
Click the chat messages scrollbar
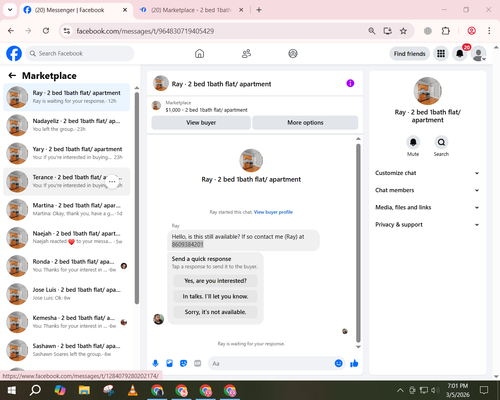pyautogui.click(x=358, y=243)
